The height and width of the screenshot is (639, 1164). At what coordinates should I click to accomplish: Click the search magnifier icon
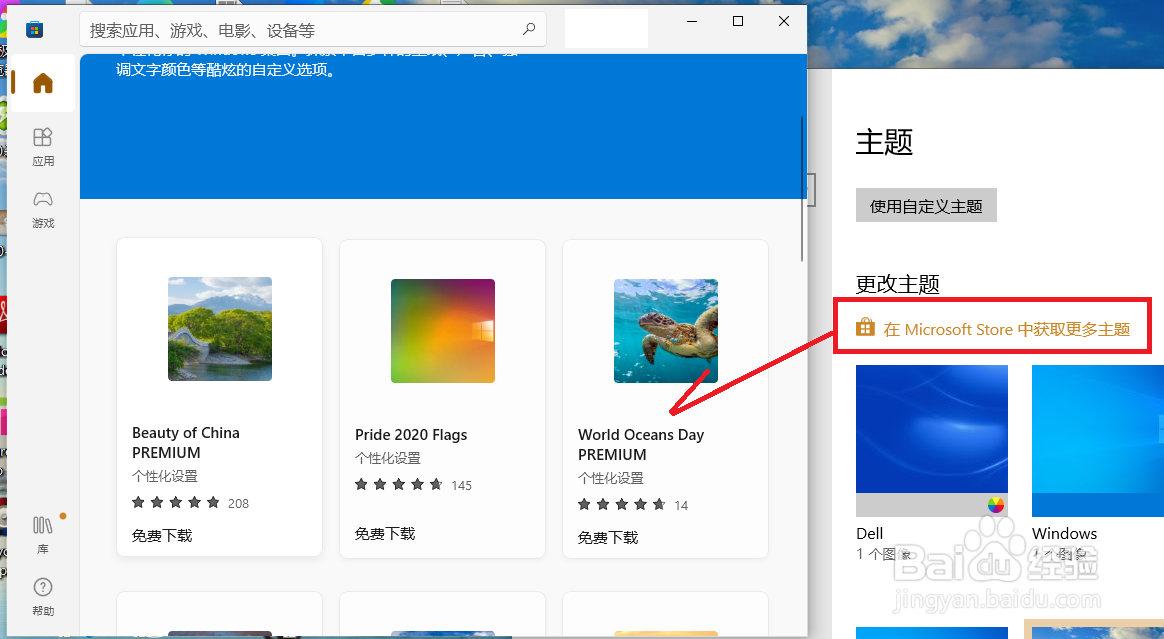[529, 30]
